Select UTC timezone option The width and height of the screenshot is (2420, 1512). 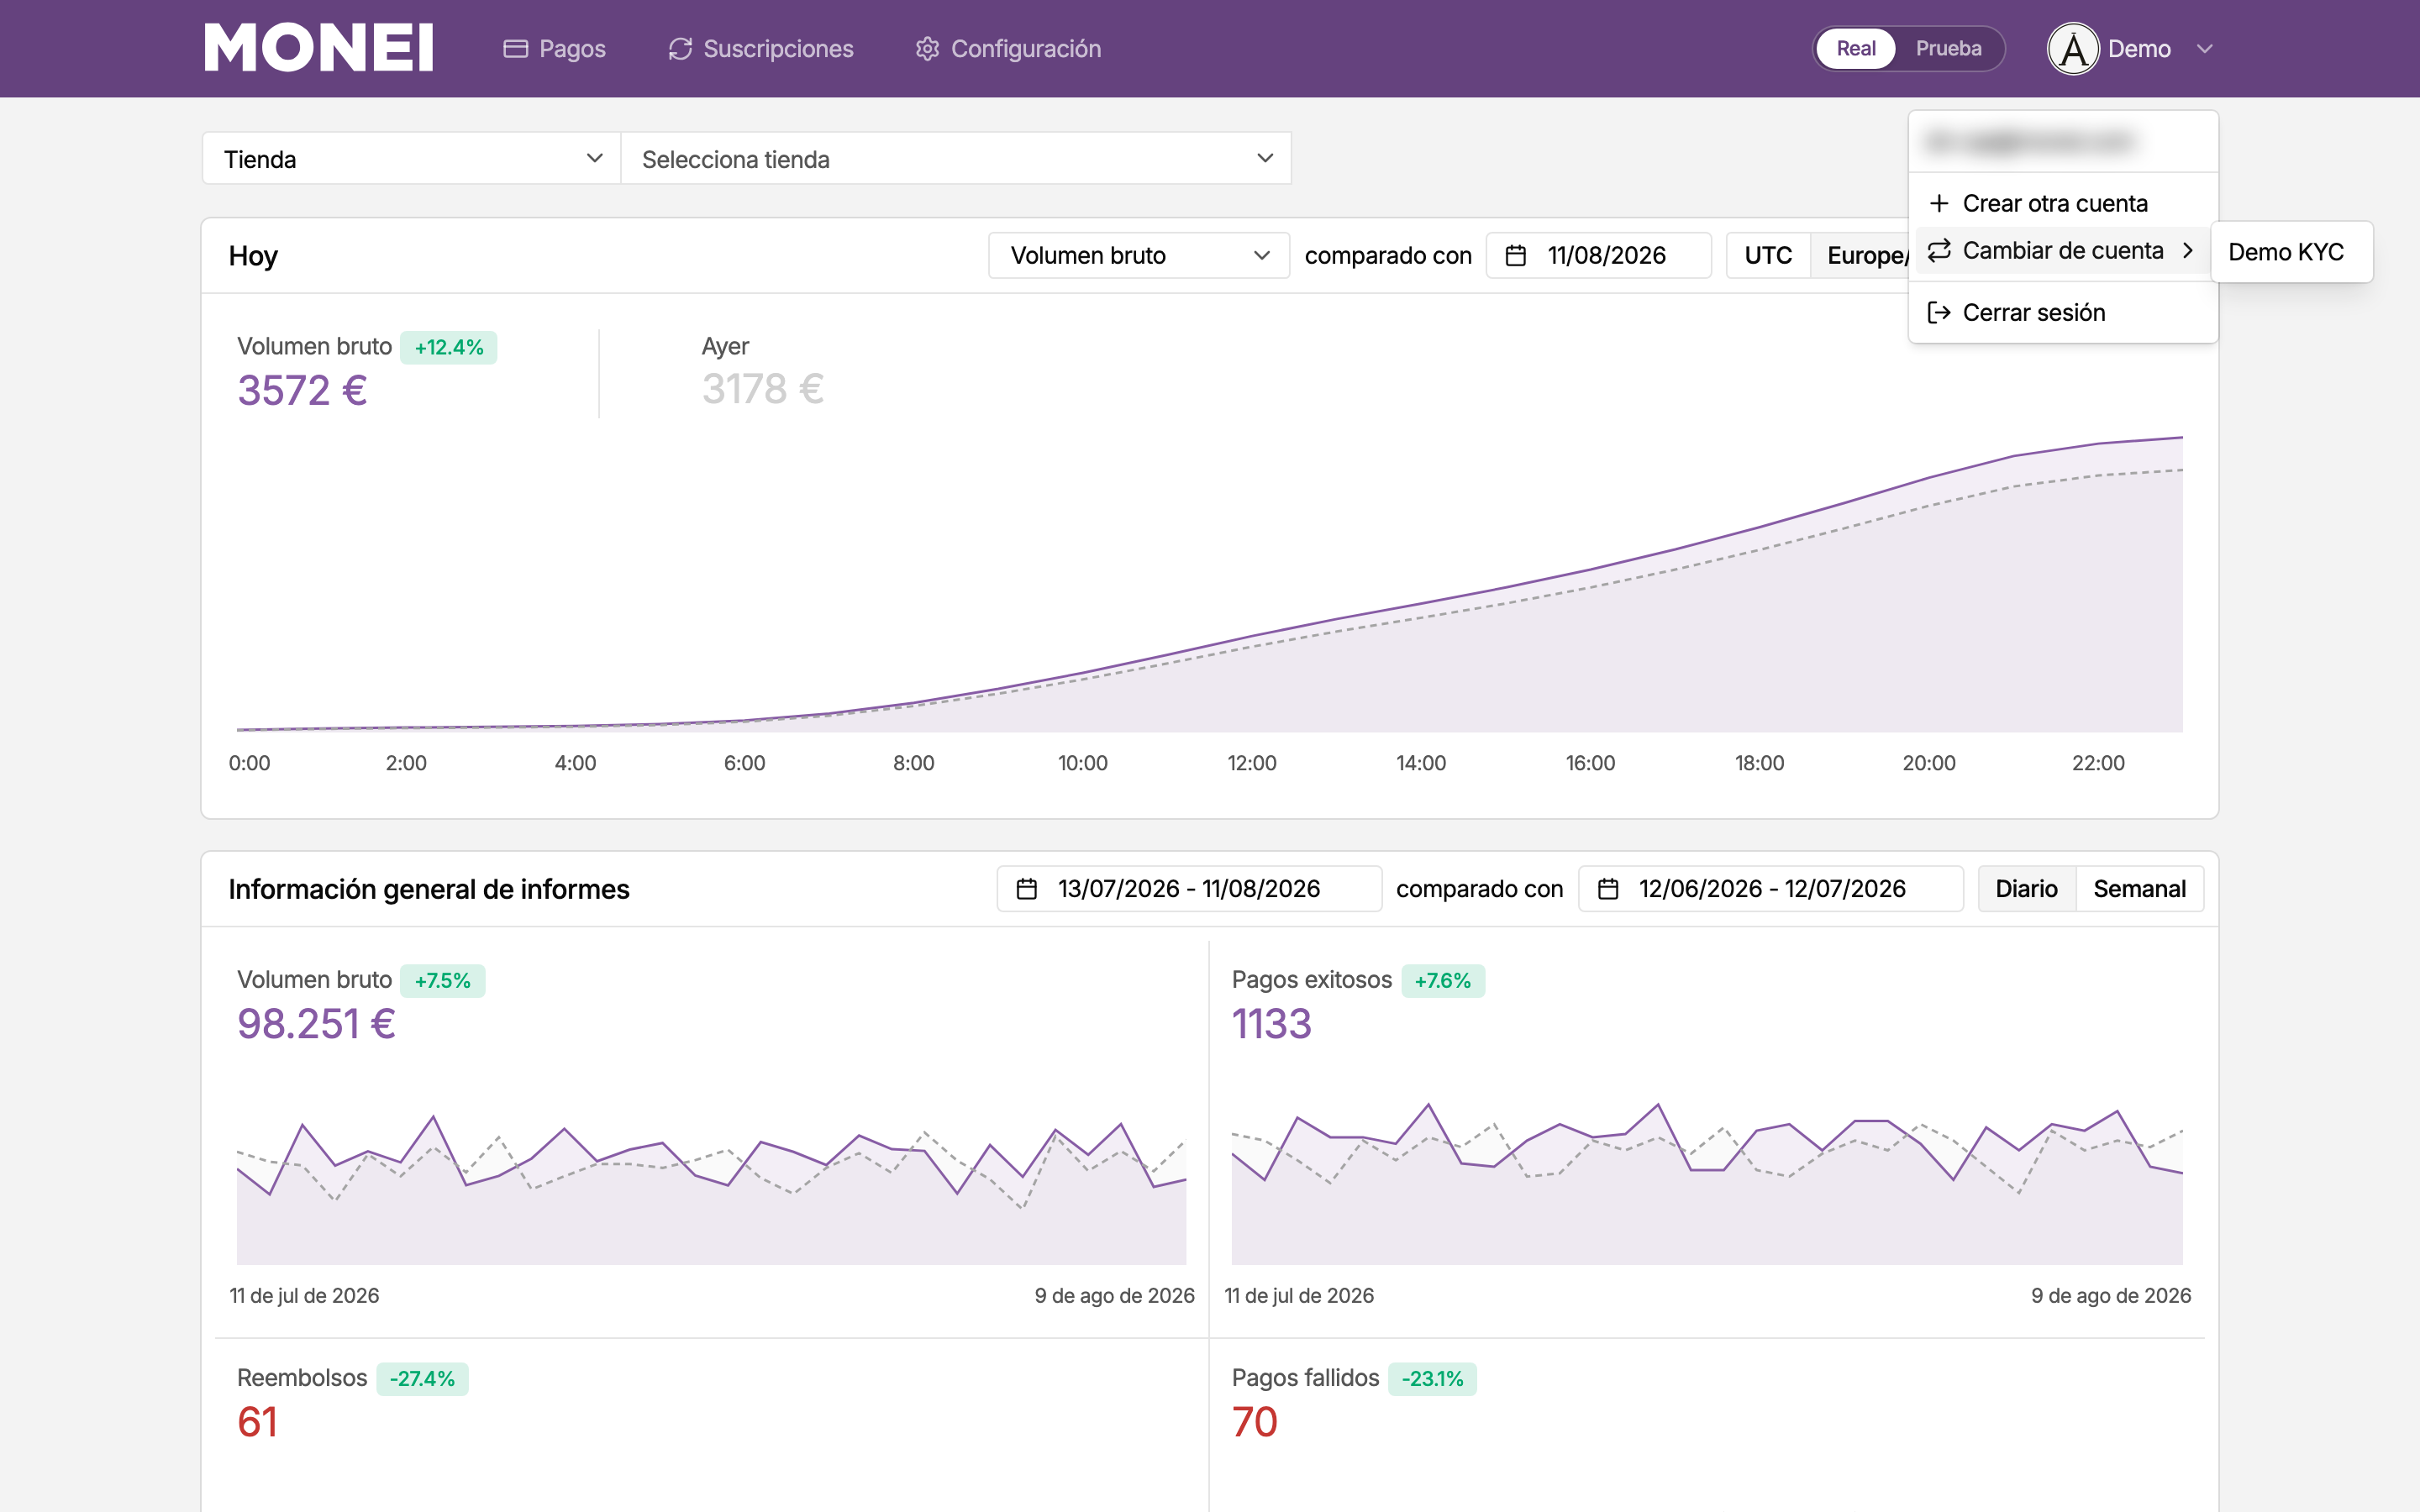coord(1768,256)
